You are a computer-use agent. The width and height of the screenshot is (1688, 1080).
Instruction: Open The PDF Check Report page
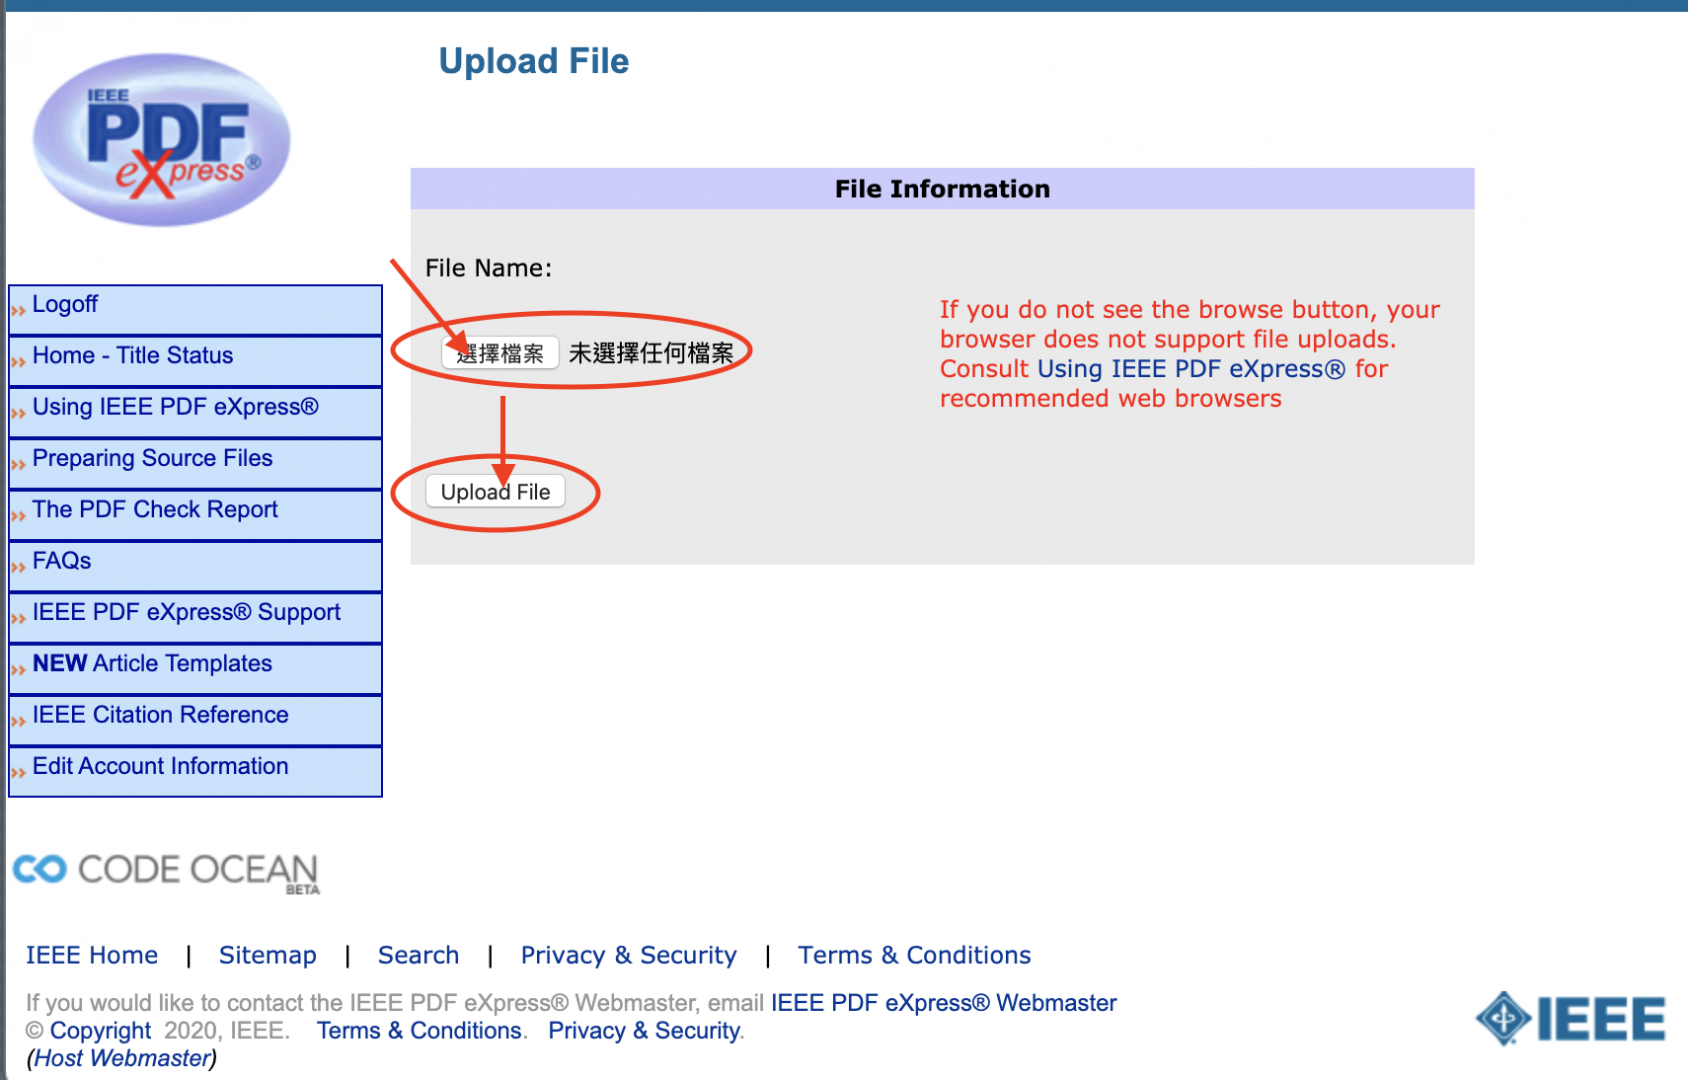(195, 515)
